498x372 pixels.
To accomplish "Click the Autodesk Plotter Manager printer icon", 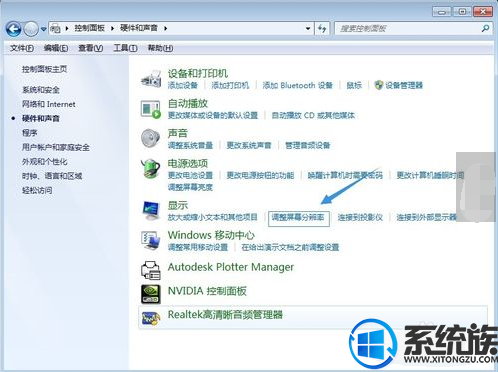I will tap(151, 270).
